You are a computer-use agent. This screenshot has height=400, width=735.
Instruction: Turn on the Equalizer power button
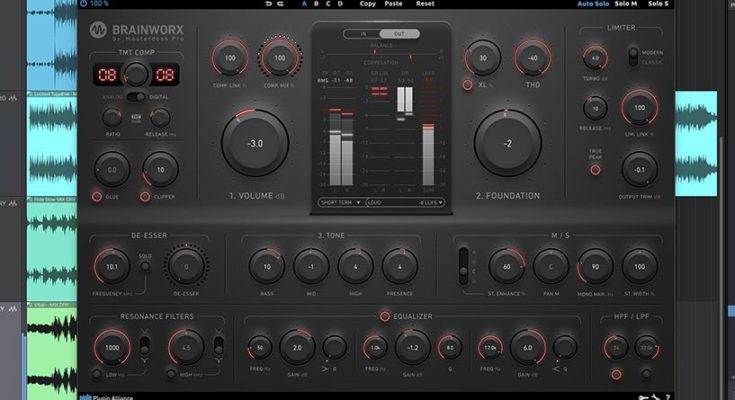tap(385, 317)
